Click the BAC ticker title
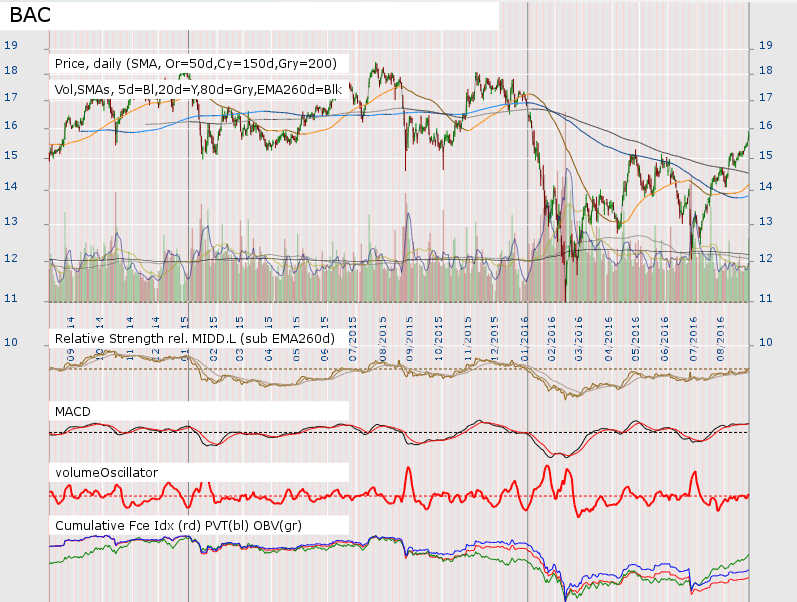This screenshot has width=797, height=602. click(30, 15)
